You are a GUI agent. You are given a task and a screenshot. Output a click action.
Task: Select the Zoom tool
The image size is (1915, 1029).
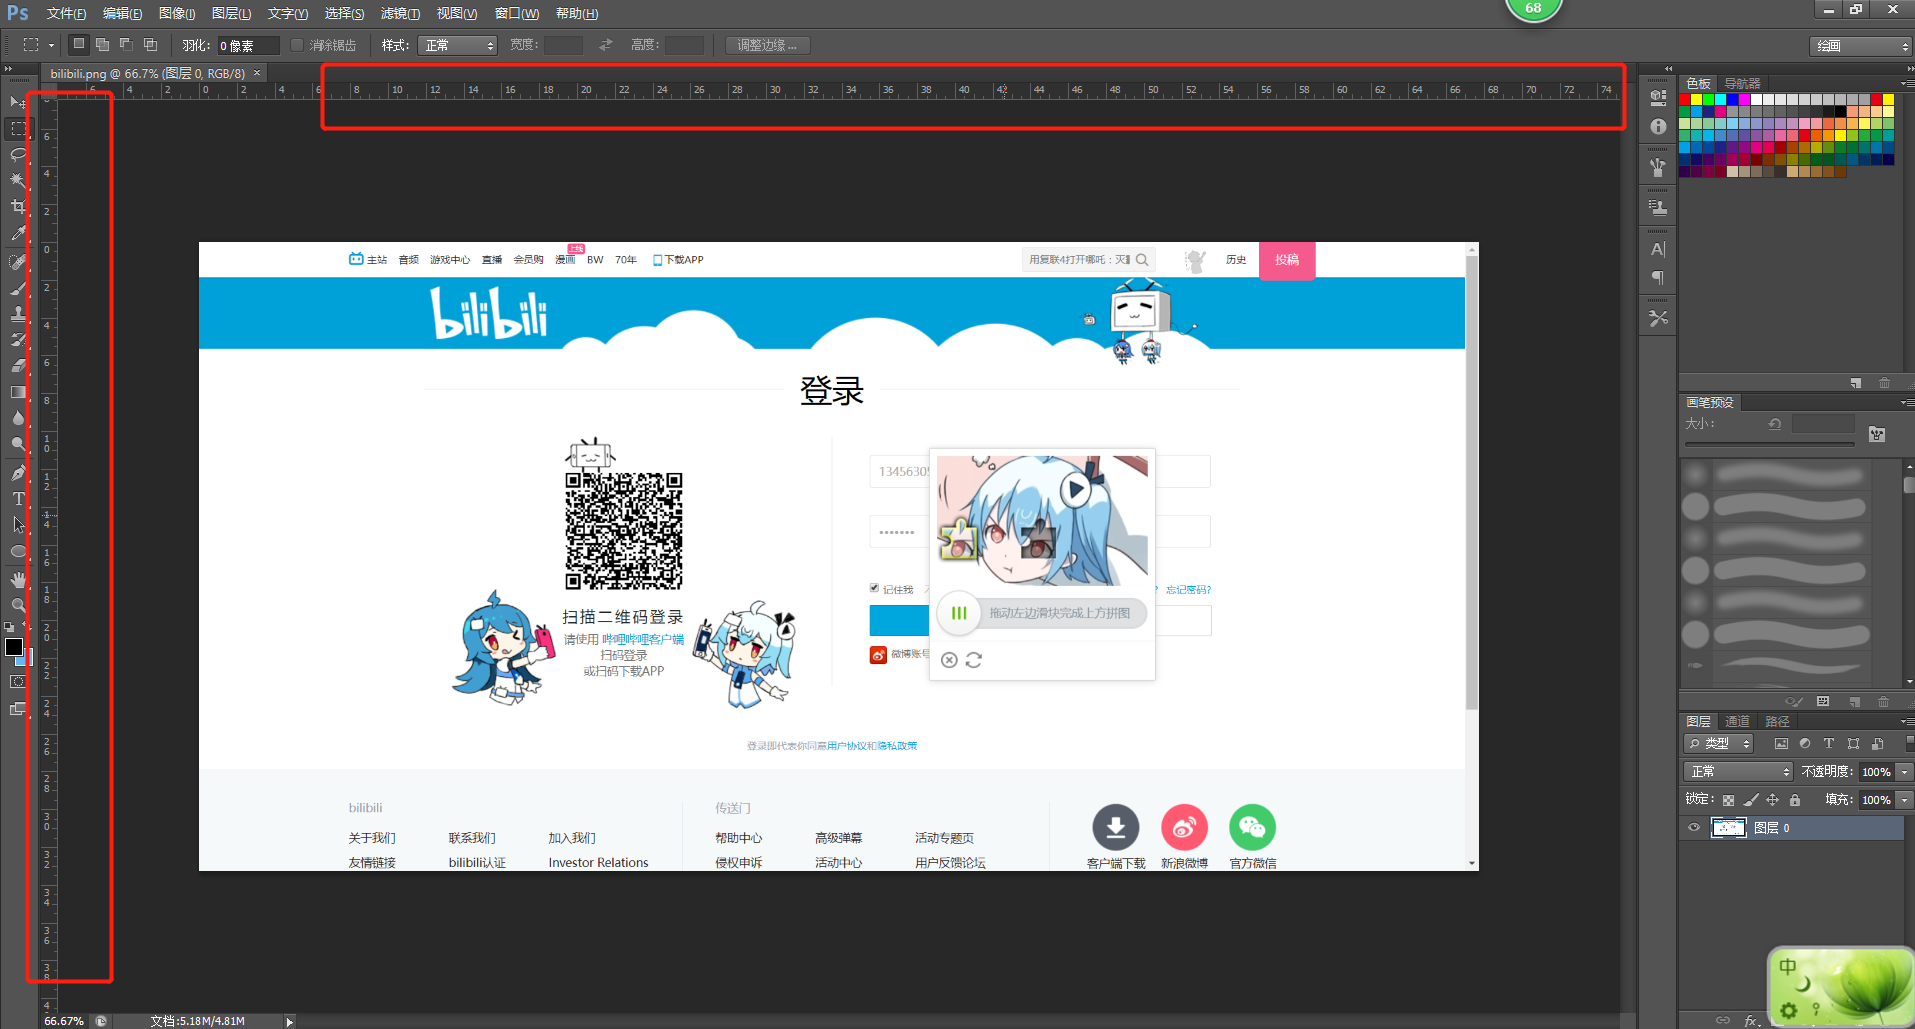(x=18, y=606)
